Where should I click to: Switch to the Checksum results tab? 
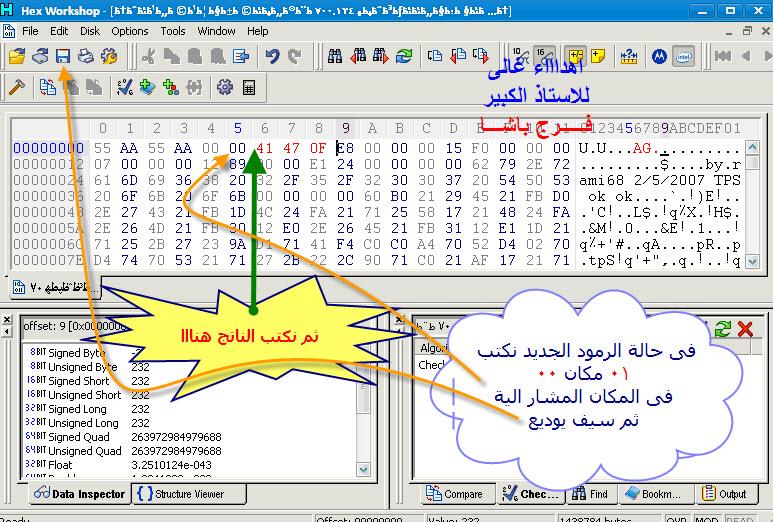point(530,494)
